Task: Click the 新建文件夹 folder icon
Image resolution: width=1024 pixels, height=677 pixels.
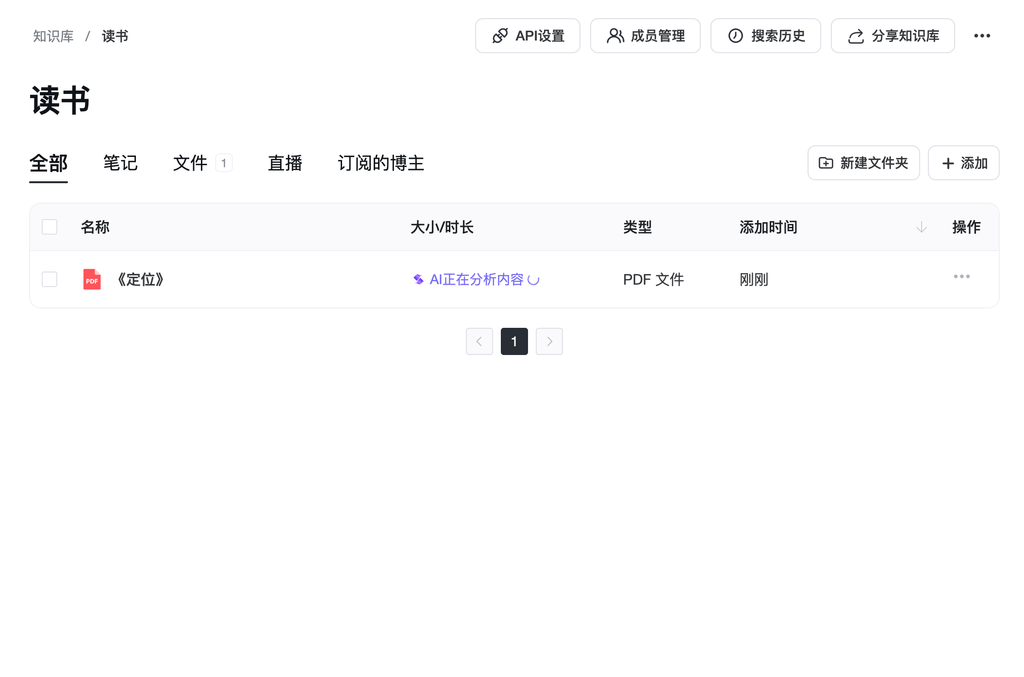Action: coord(826,163)
